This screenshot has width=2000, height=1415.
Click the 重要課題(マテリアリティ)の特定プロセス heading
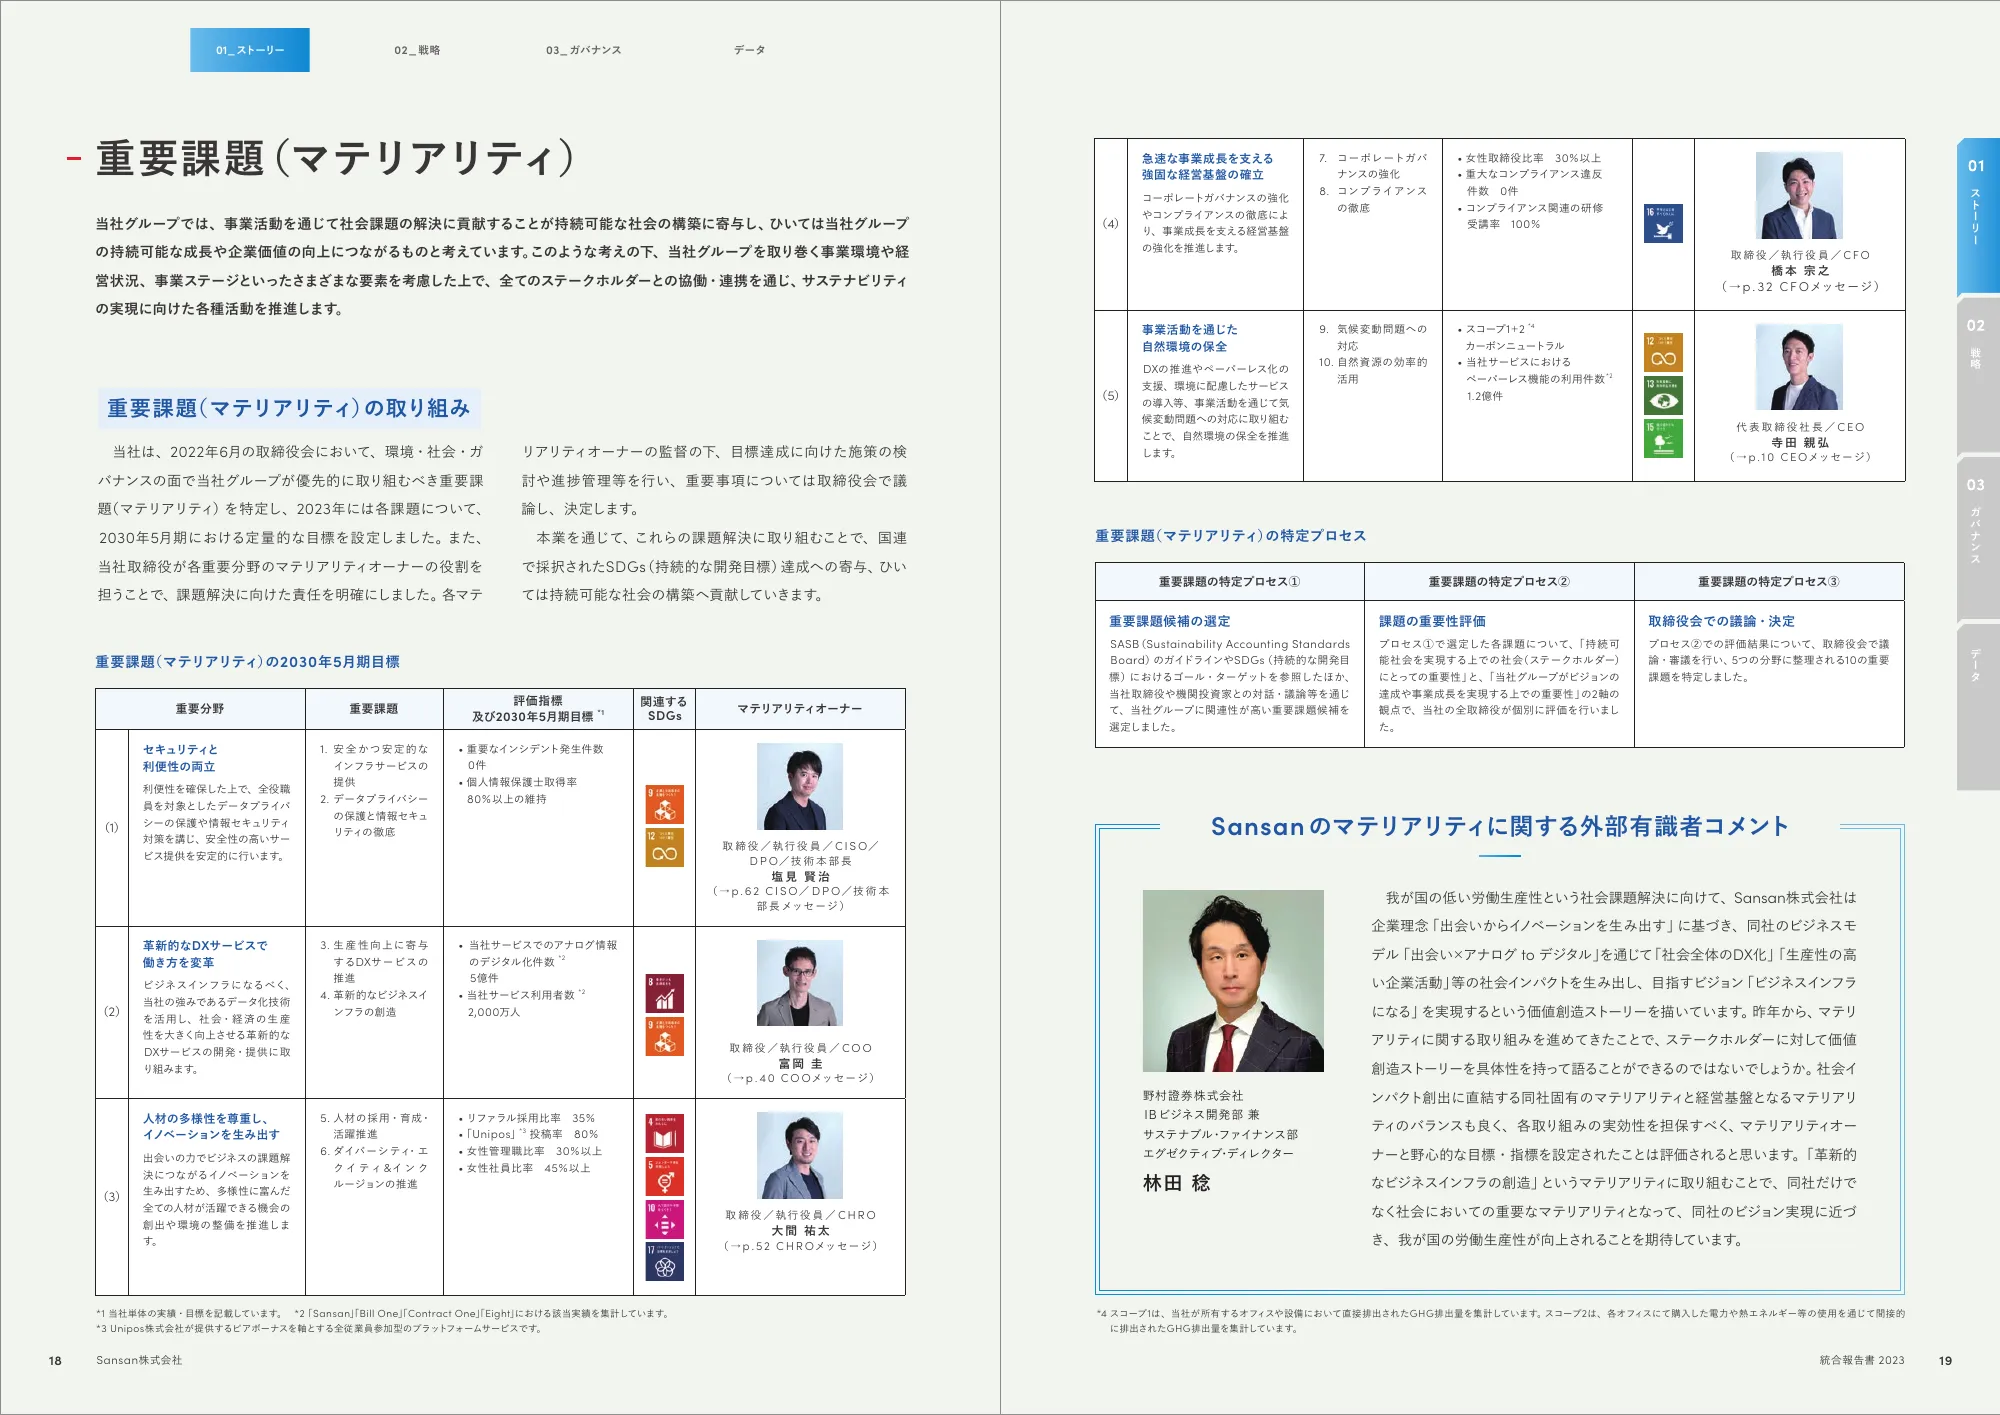point(1230,536)
